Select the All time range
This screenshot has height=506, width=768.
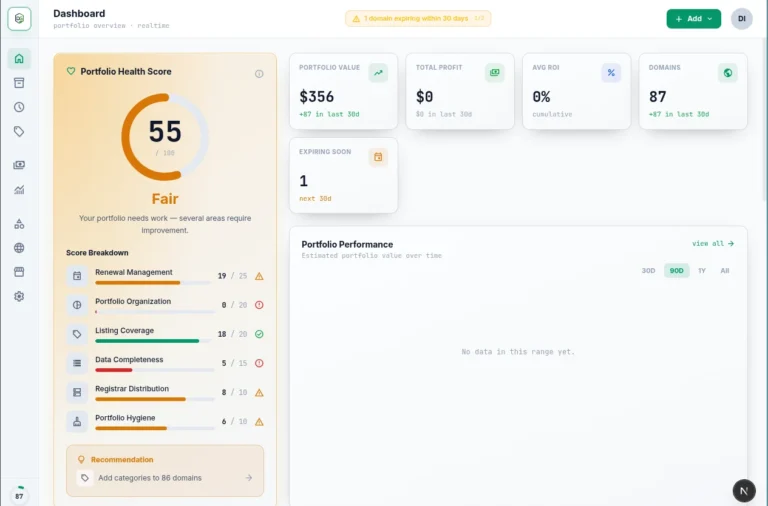724,270
